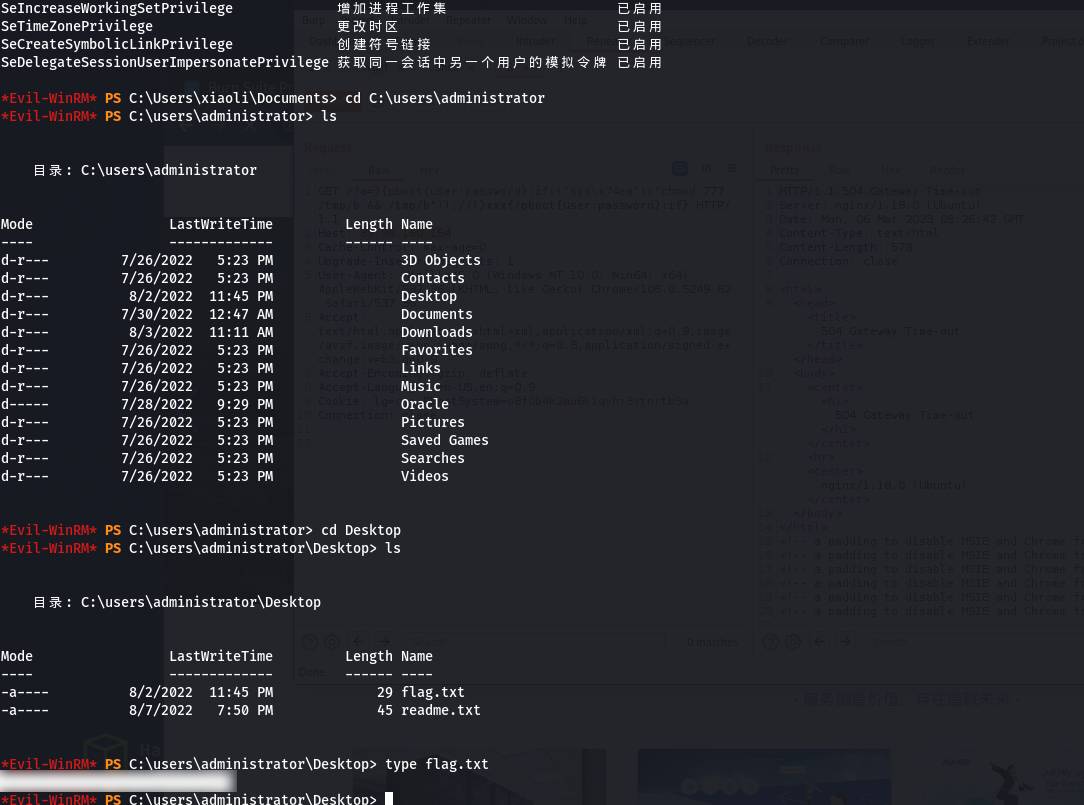Open Logger tab in background Burp Suite window
Image resolution: width=1084 pixels, height=805 pixels.
pos(917,41)
